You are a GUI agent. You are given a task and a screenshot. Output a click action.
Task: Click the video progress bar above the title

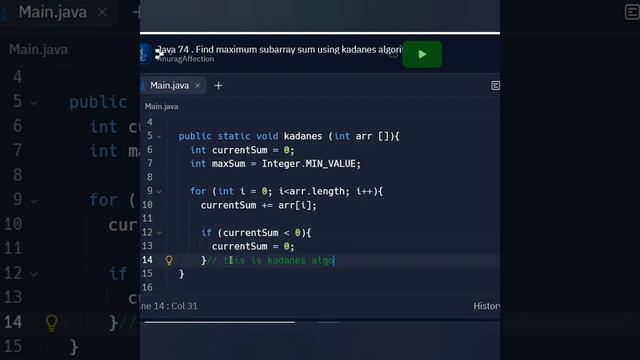tap(320, 33)
